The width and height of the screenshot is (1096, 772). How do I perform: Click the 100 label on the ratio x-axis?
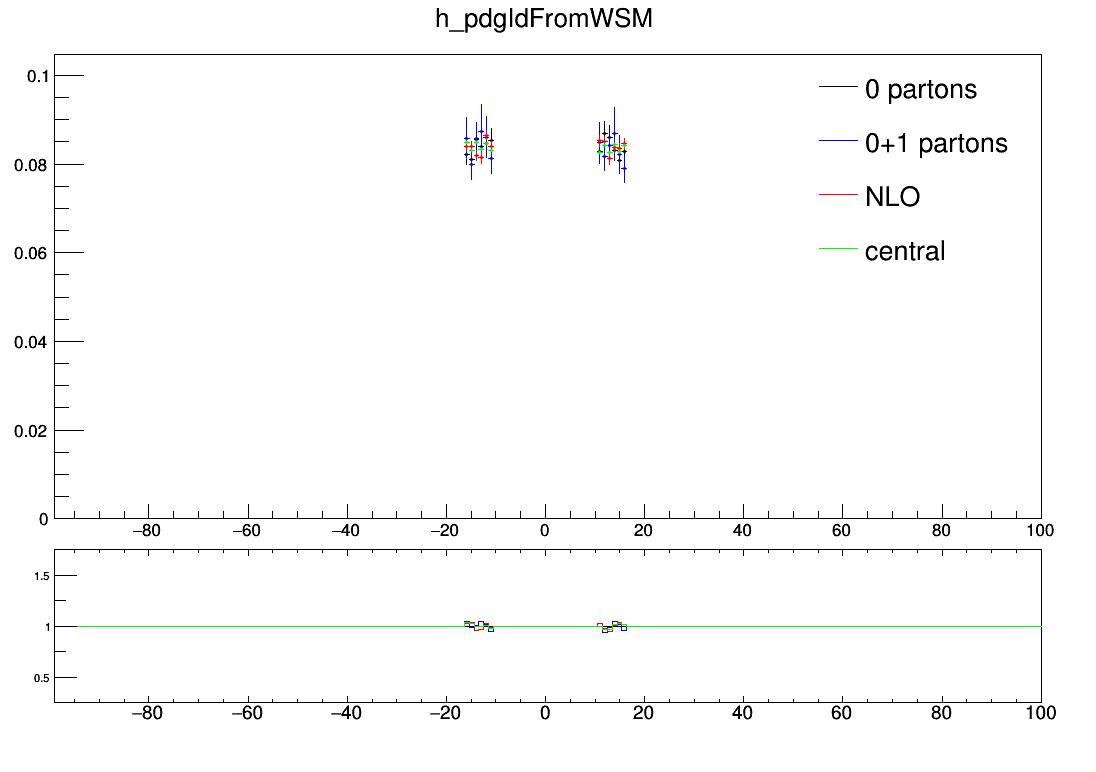tap(1041, 713)
